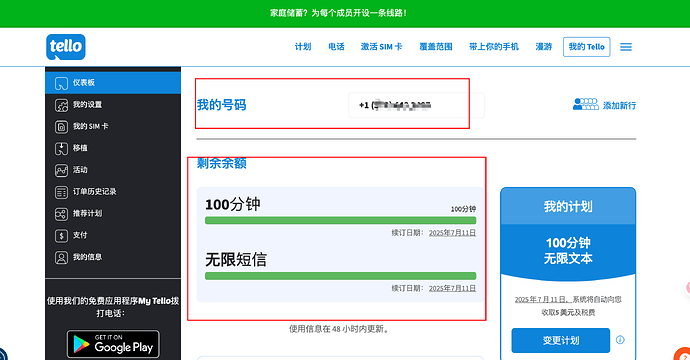Click the 100分钟 无限文本 plan summary
690x360 pixels.
pos(568,250)
